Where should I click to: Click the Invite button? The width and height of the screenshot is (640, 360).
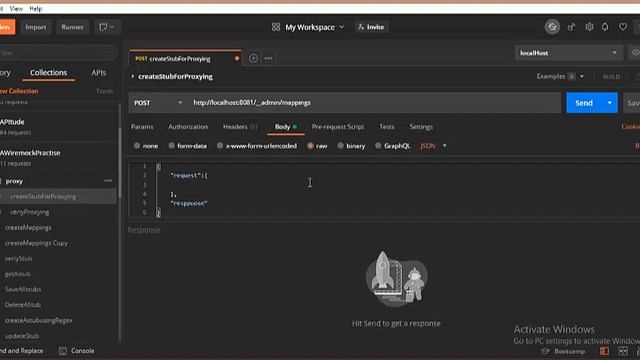click(x=371, y=27)
